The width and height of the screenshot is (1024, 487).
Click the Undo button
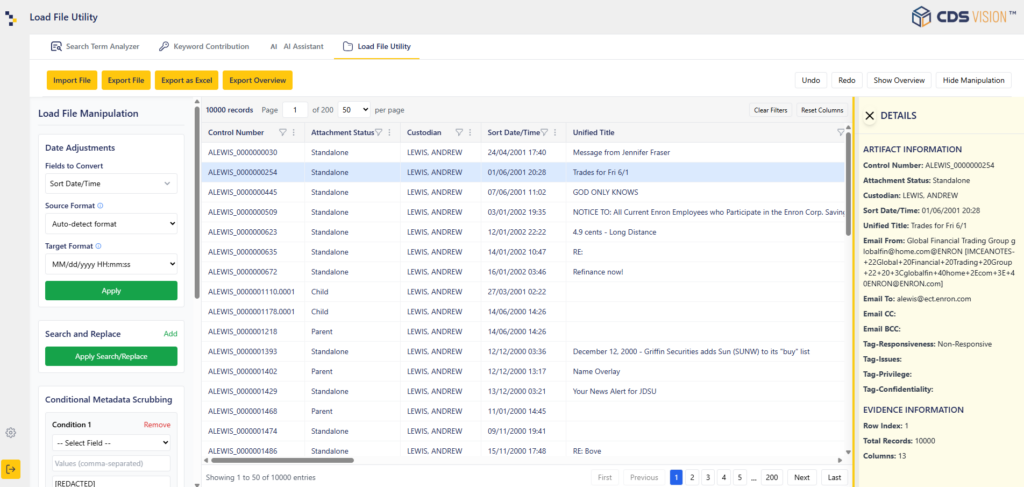pyautogui.click(x=810, y=80)
